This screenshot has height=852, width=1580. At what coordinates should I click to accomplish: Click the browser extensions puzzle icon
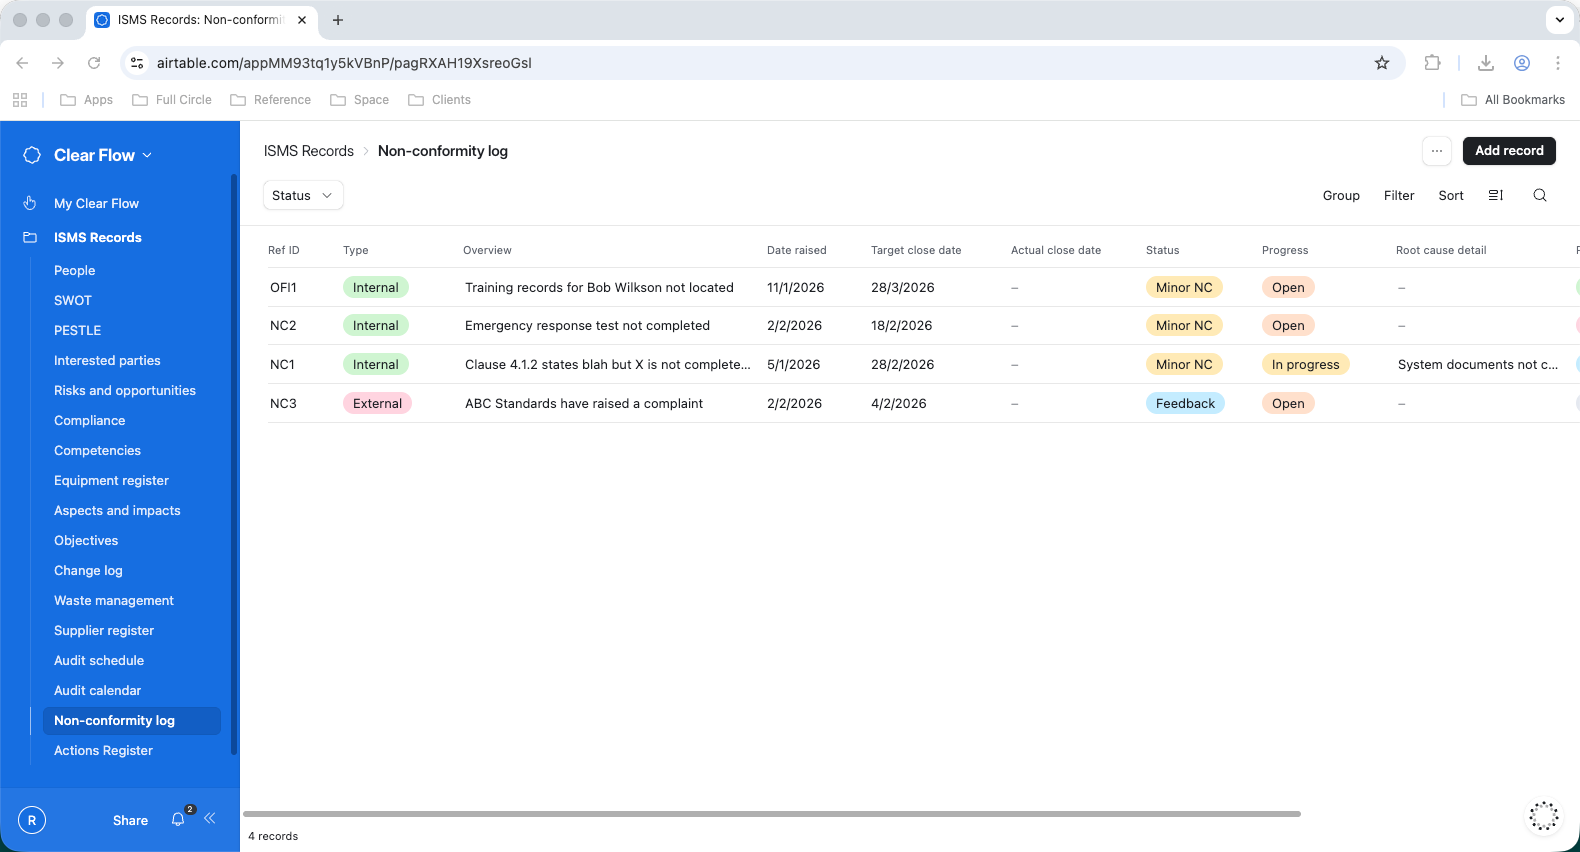[x=1432, y=63]
